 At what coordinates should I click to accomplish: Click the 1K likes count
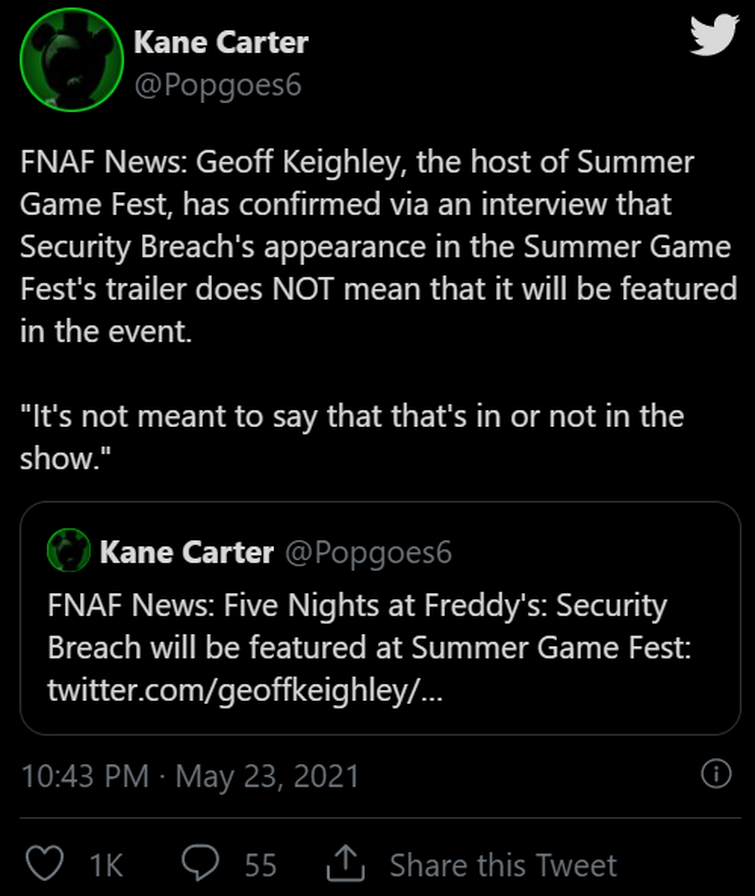(107, 865)
